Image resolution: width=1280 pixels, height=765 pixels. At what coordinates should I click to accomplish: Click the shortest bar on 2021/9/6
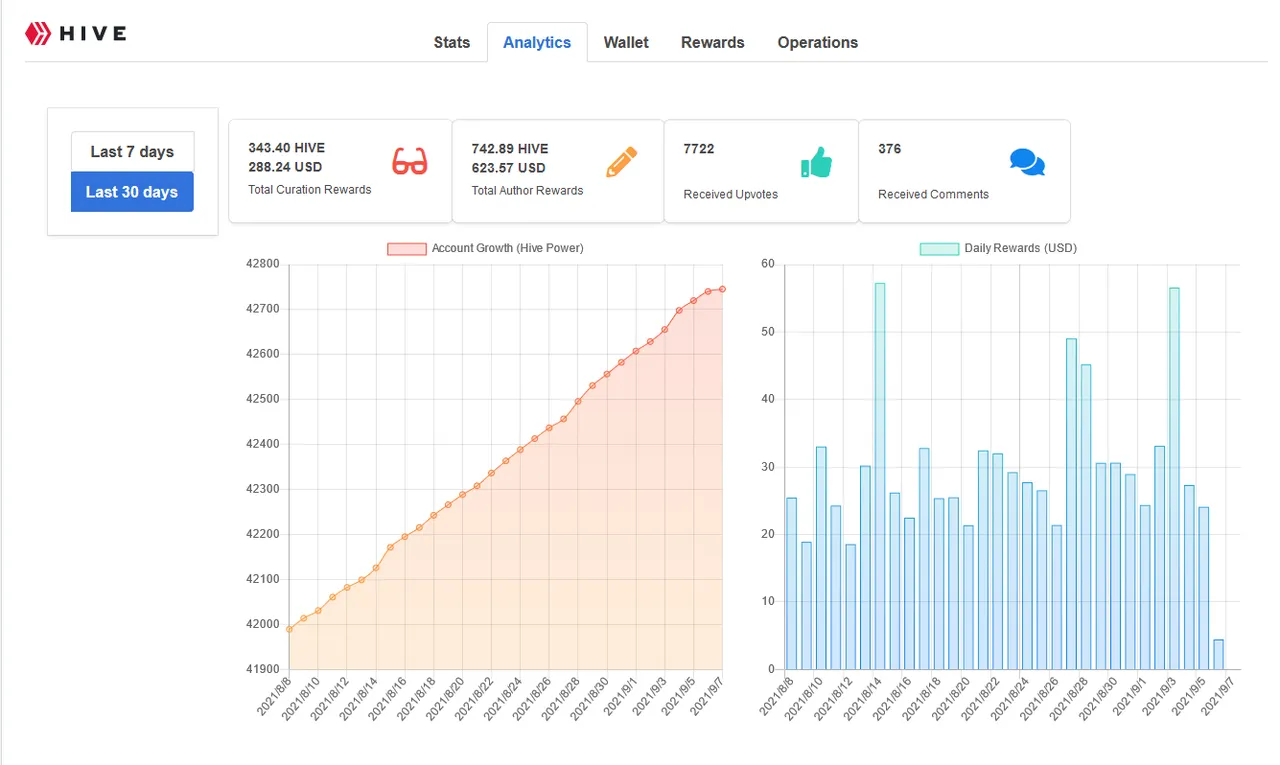pyautogui.click(x=1218, y=655)
